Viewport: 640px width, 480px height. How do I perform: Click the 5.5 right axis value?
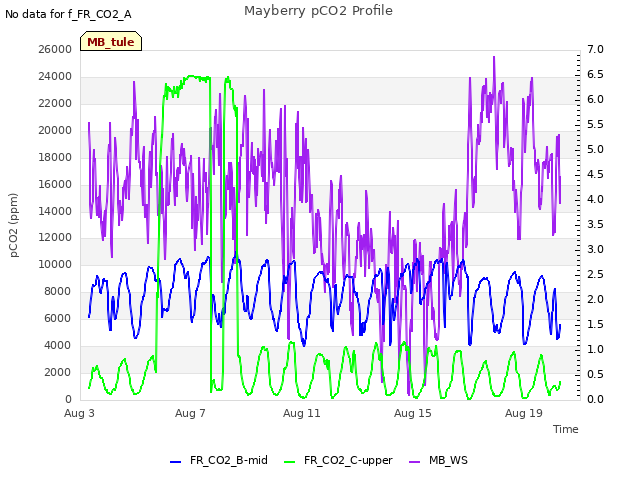tap(595, 124)
